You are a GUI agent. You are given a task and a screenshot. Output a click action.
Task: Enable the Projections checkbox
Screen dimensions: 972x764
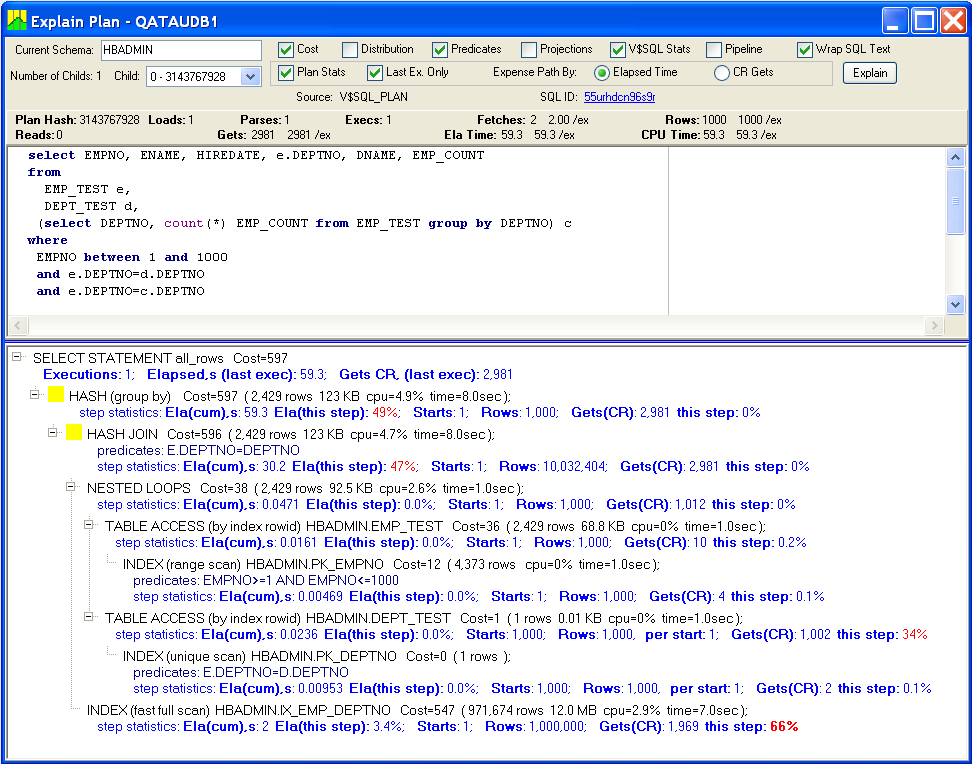tap(529, 50)
